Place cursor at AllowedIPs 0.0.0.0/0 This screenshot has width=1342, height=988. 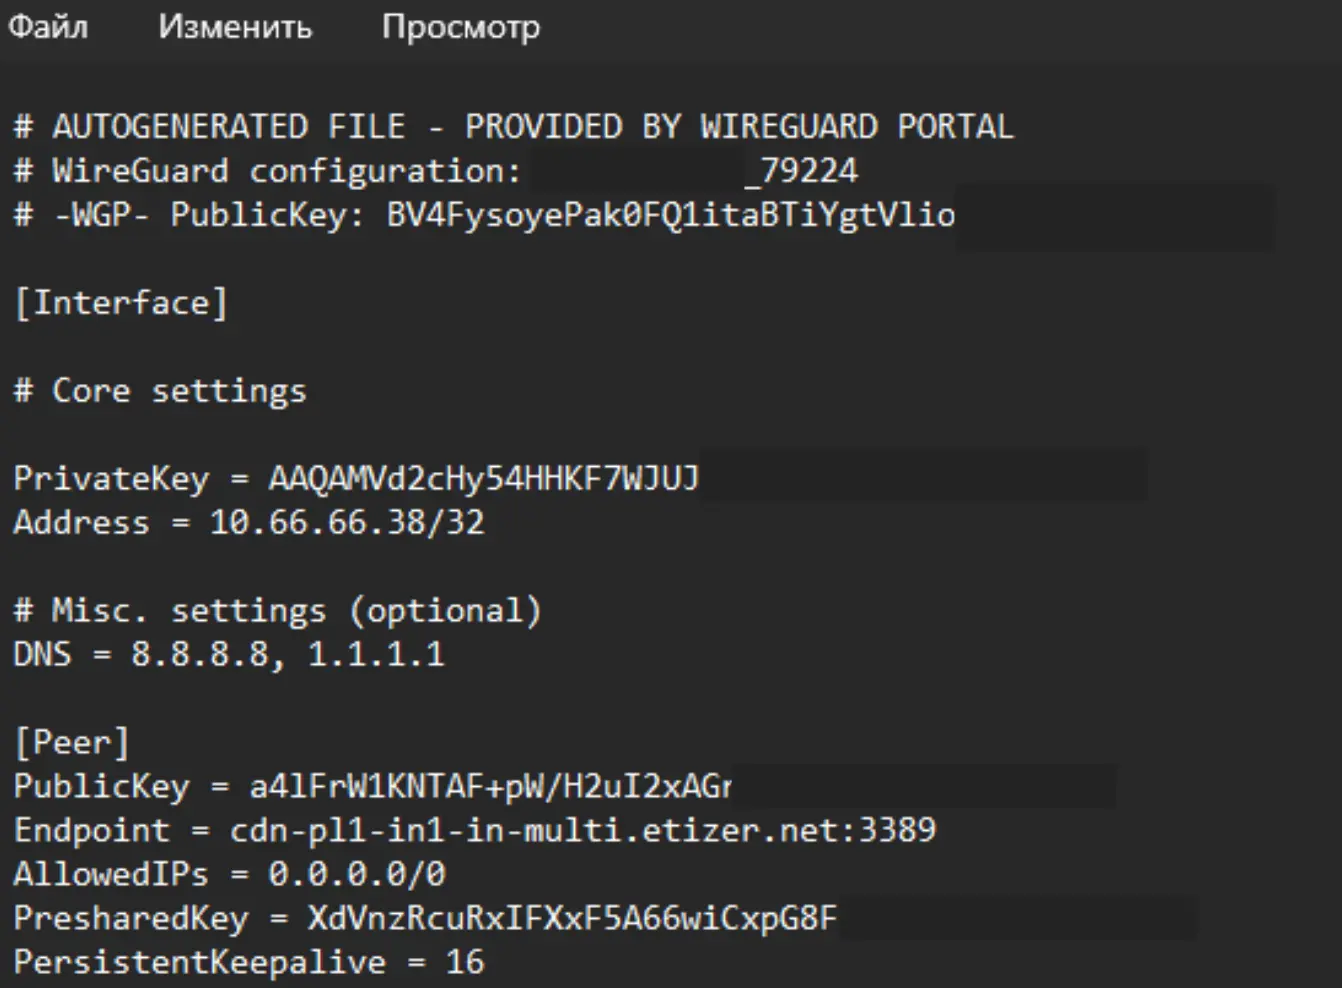(x=229, y=875)
